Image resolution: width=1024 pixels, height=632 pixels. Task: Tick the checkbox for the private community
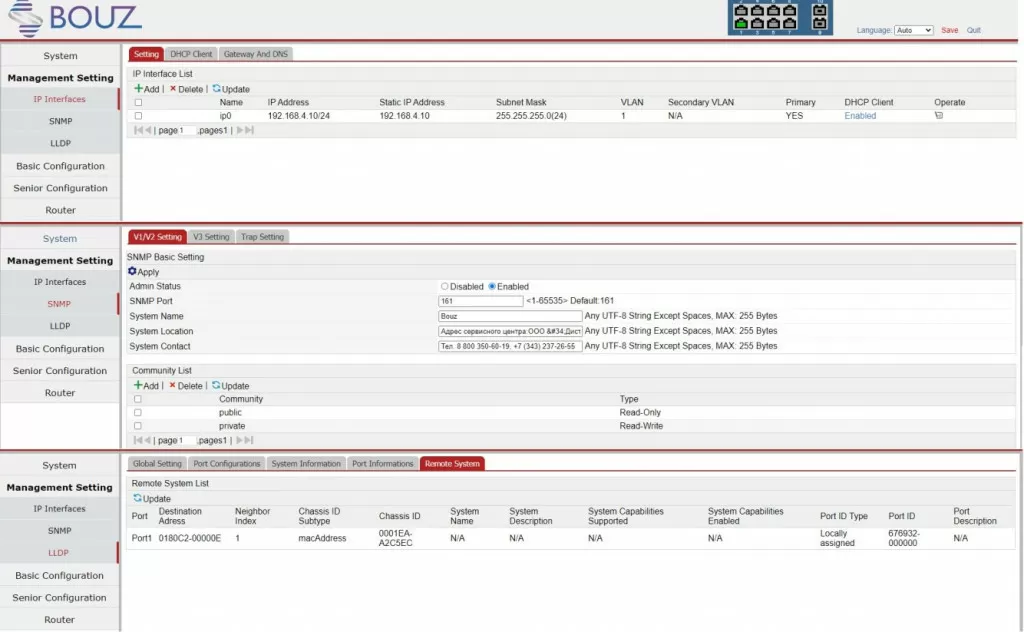[137, 426]
